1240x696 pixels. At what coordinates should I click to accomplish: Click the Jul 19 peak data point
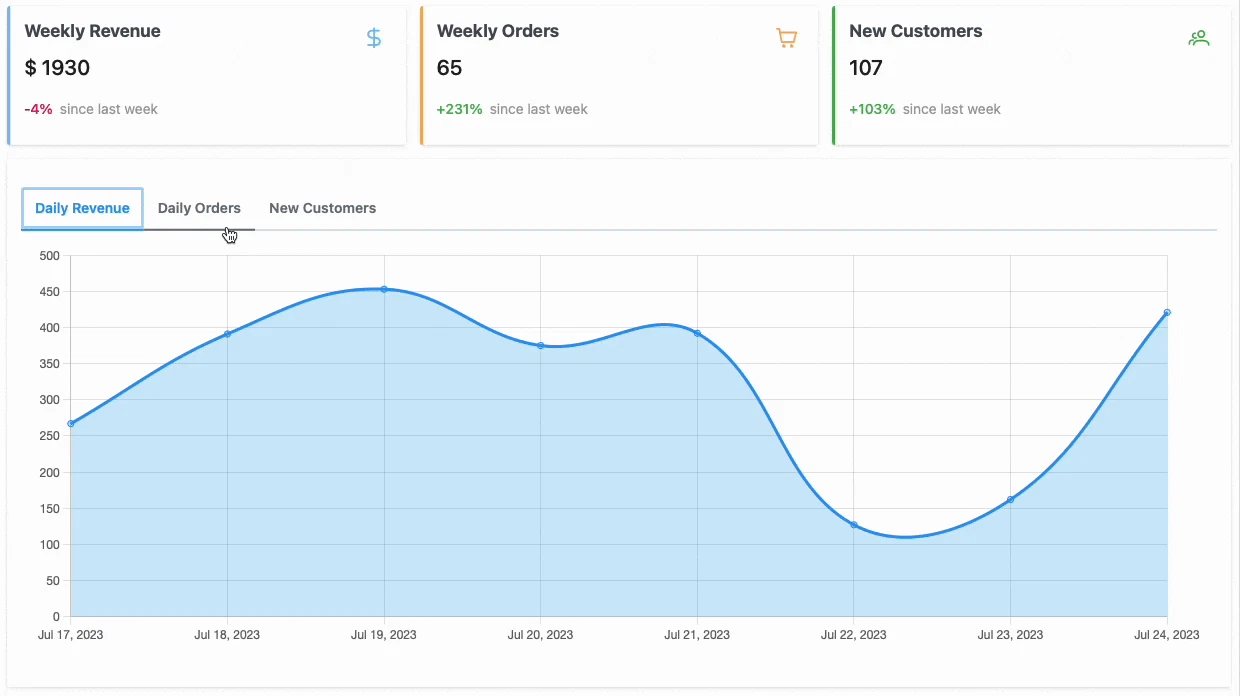point(384,289)
